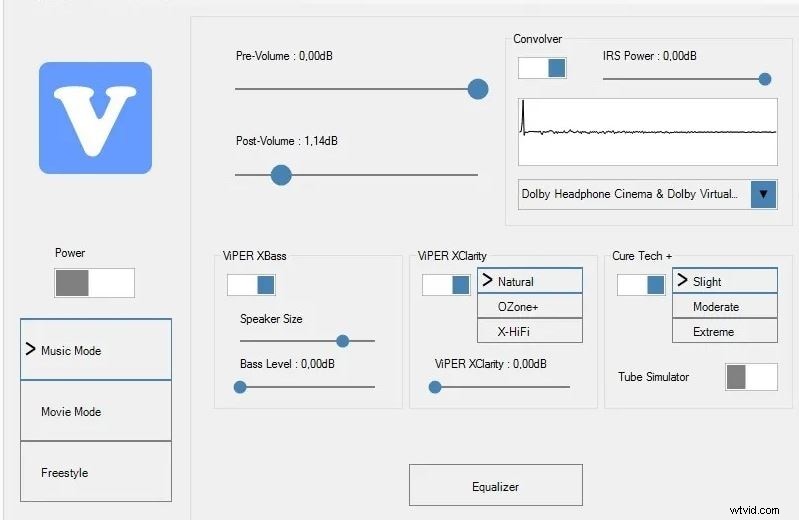Click the impulse response waveform display
This screenshot has height=520, width=799.
click(x=648, y=132)
